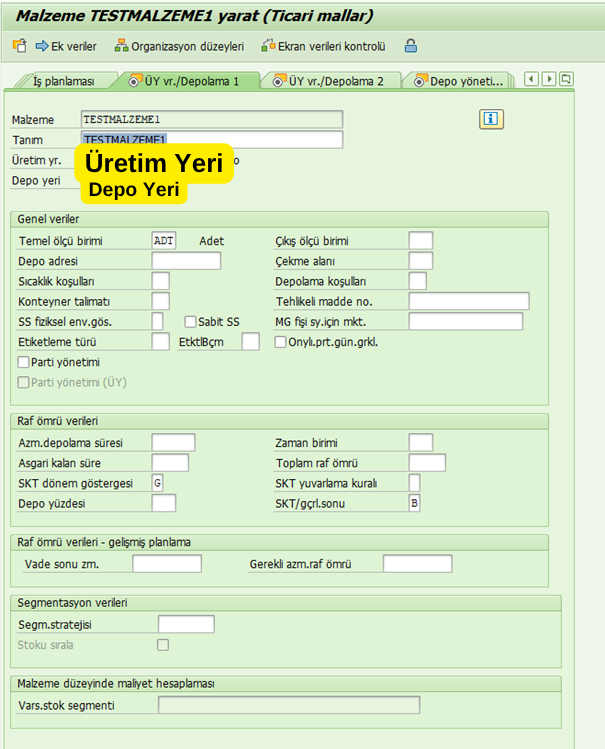Screen dimensions: 605x749
Task: Switch to the İş planlaması tab
Action: click(x=62, y=81)
